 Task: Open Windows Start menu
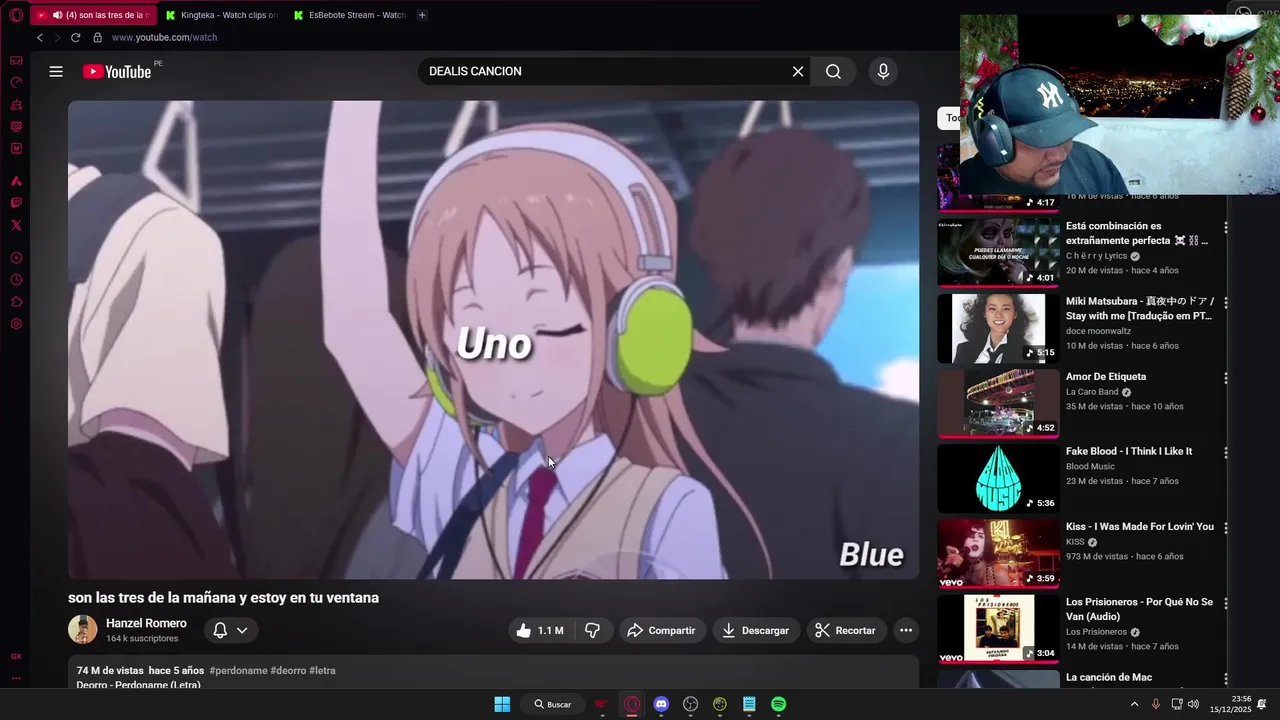click(x=502, y=704)
